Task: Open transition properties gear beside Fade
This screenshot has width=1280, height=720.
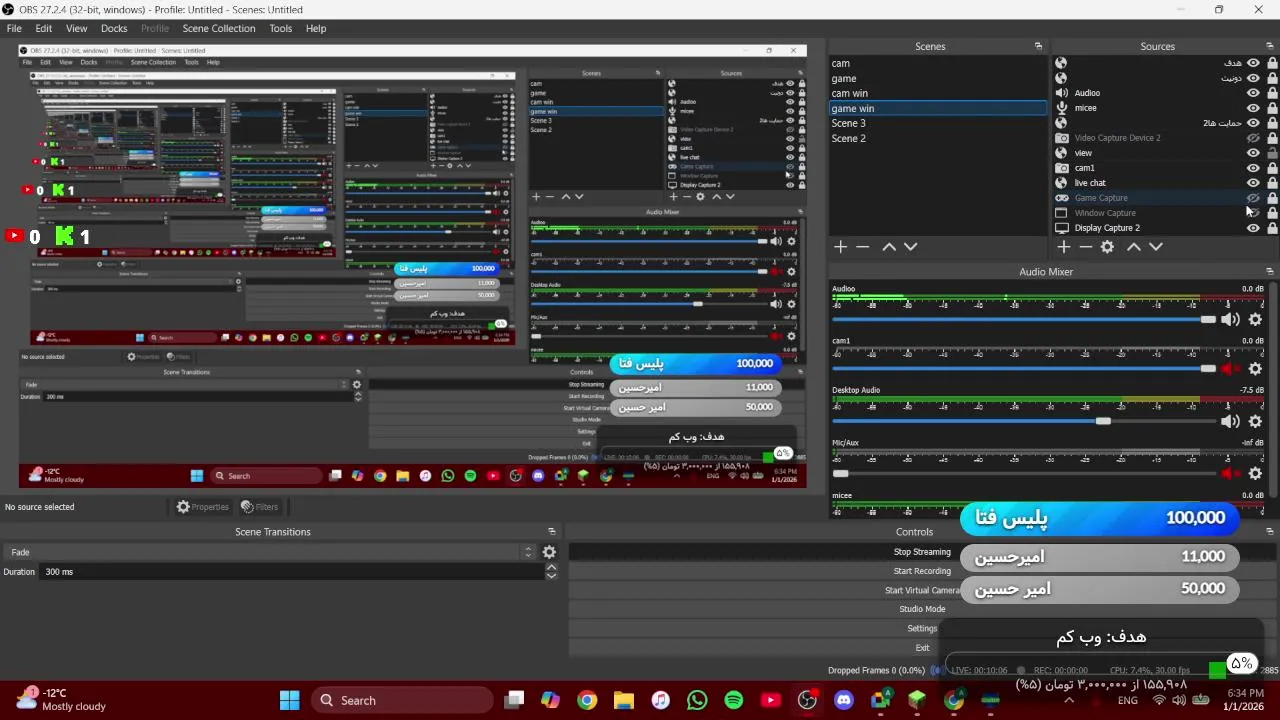Action: (549, 552)
